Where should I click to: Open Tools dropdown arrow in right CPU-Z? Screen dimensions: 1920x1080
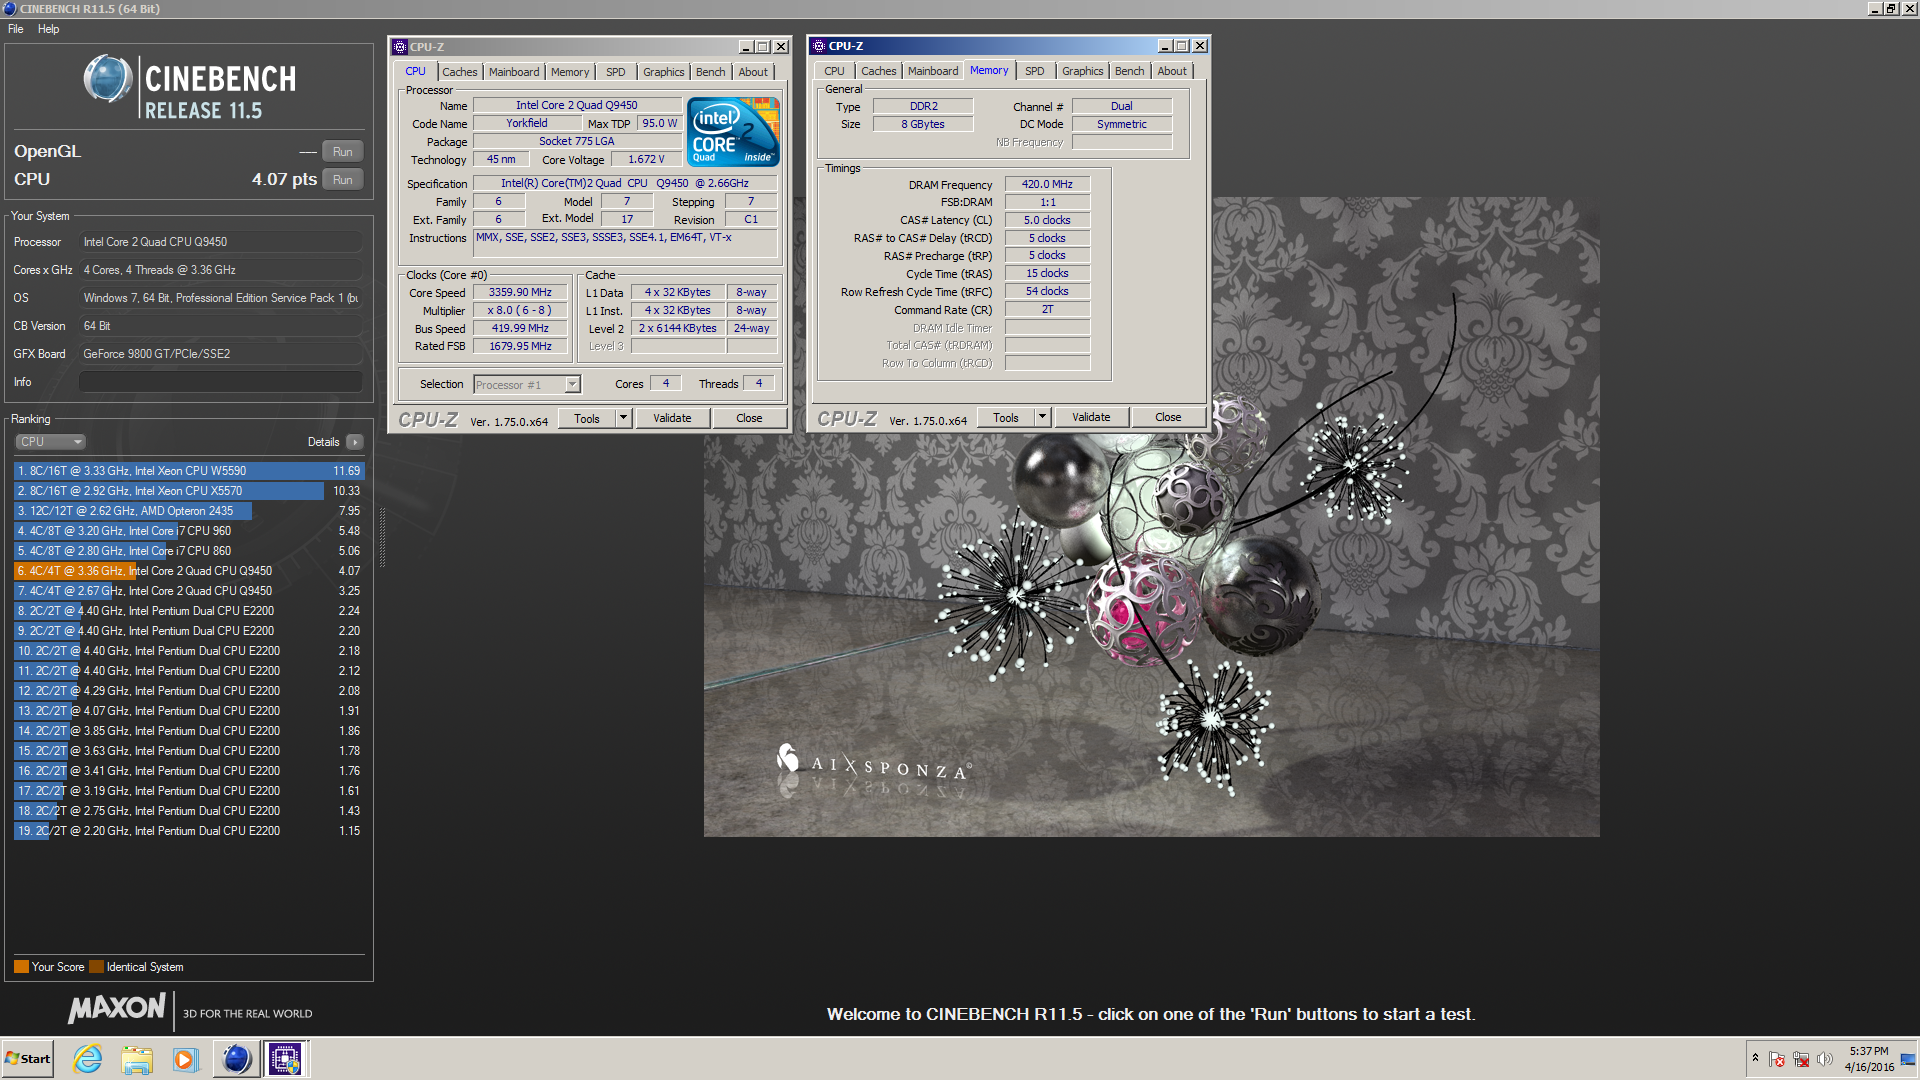pos(1043,417)
